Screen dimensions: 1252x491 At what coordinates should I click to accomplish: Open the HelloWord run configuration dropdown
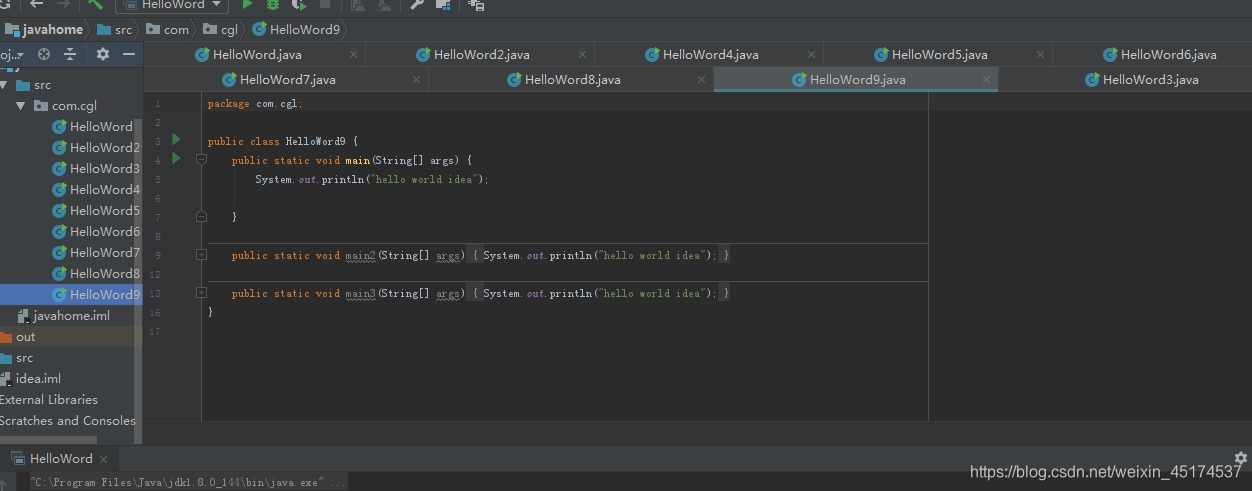click(x=173, y=5)
